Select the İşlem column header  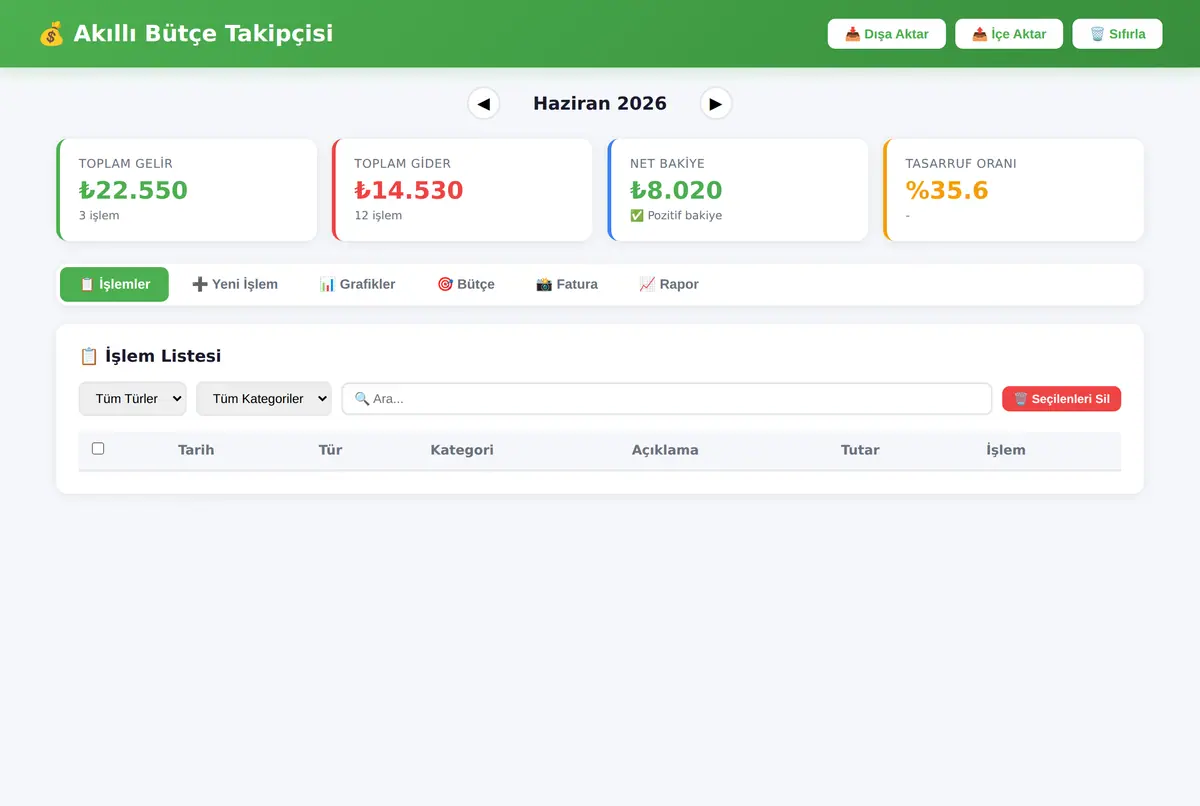1006,450
